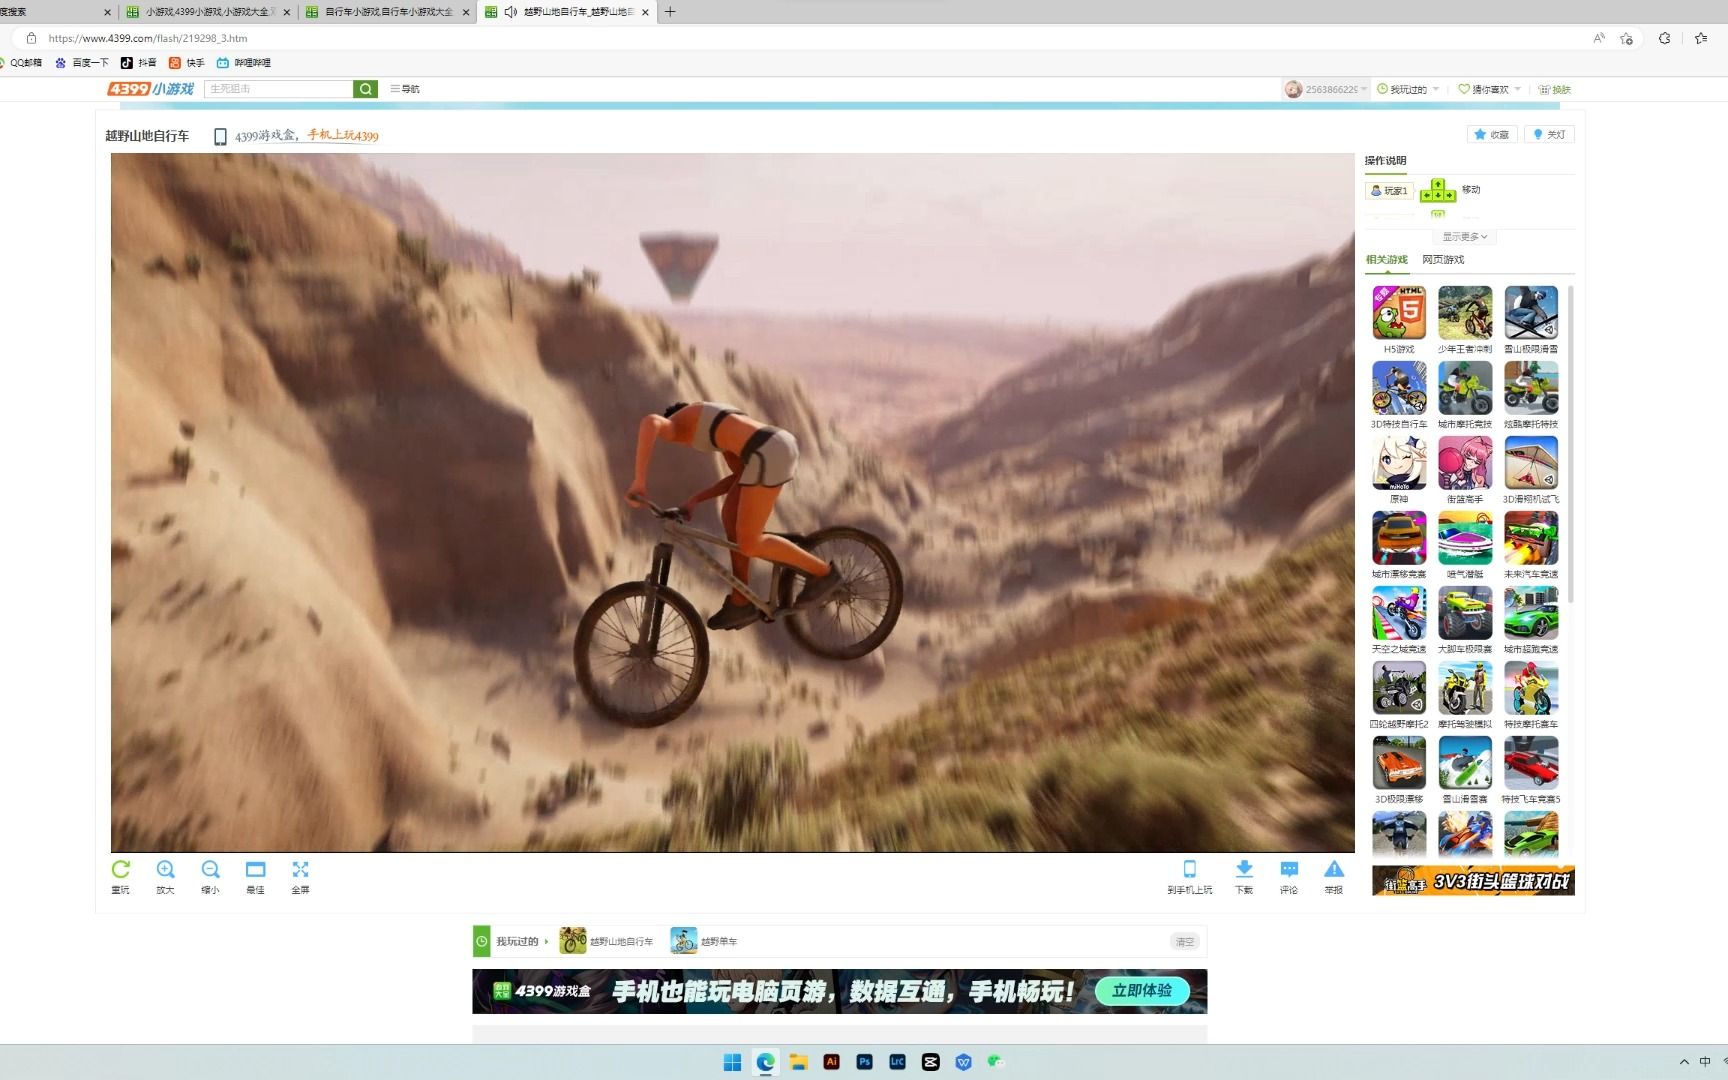Image resolution: width=1728 pixels, height=1080 pixels.
Task: Click the 玩家1 player button
Action: tap(1389, 190)
